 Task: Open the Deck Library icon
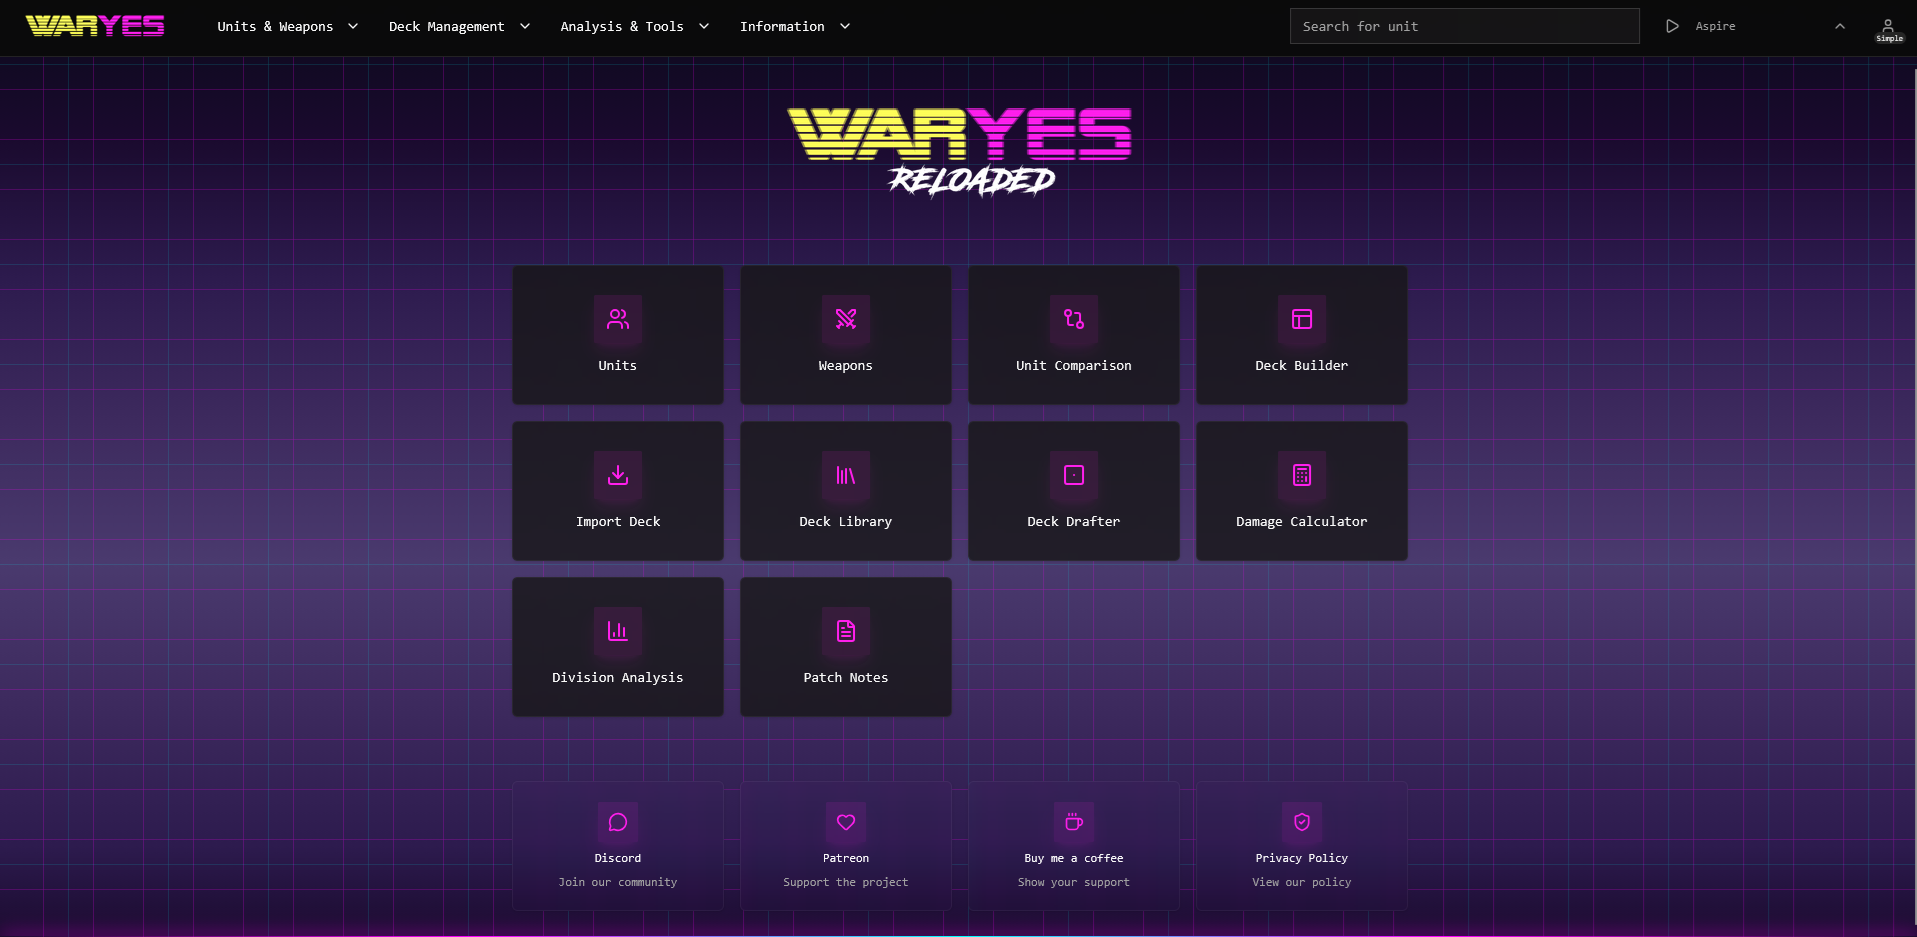coord(845,475)
